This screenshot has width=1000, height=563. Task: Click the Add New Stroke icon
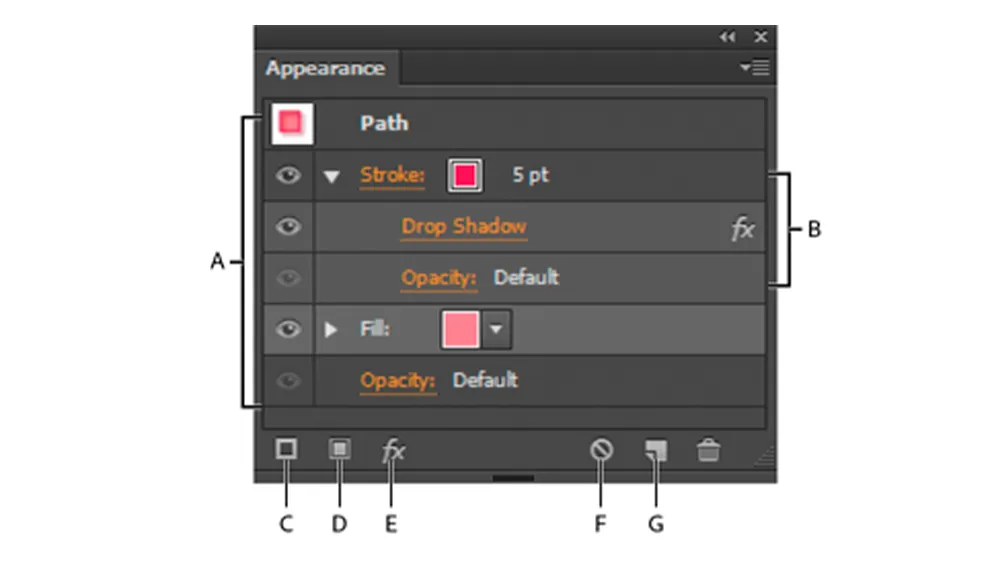click(x=286, y=450)
